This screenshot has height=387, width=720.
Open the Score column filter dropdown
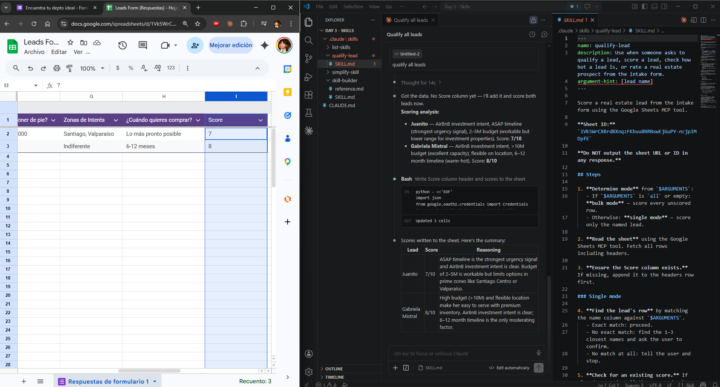point(260,120)
